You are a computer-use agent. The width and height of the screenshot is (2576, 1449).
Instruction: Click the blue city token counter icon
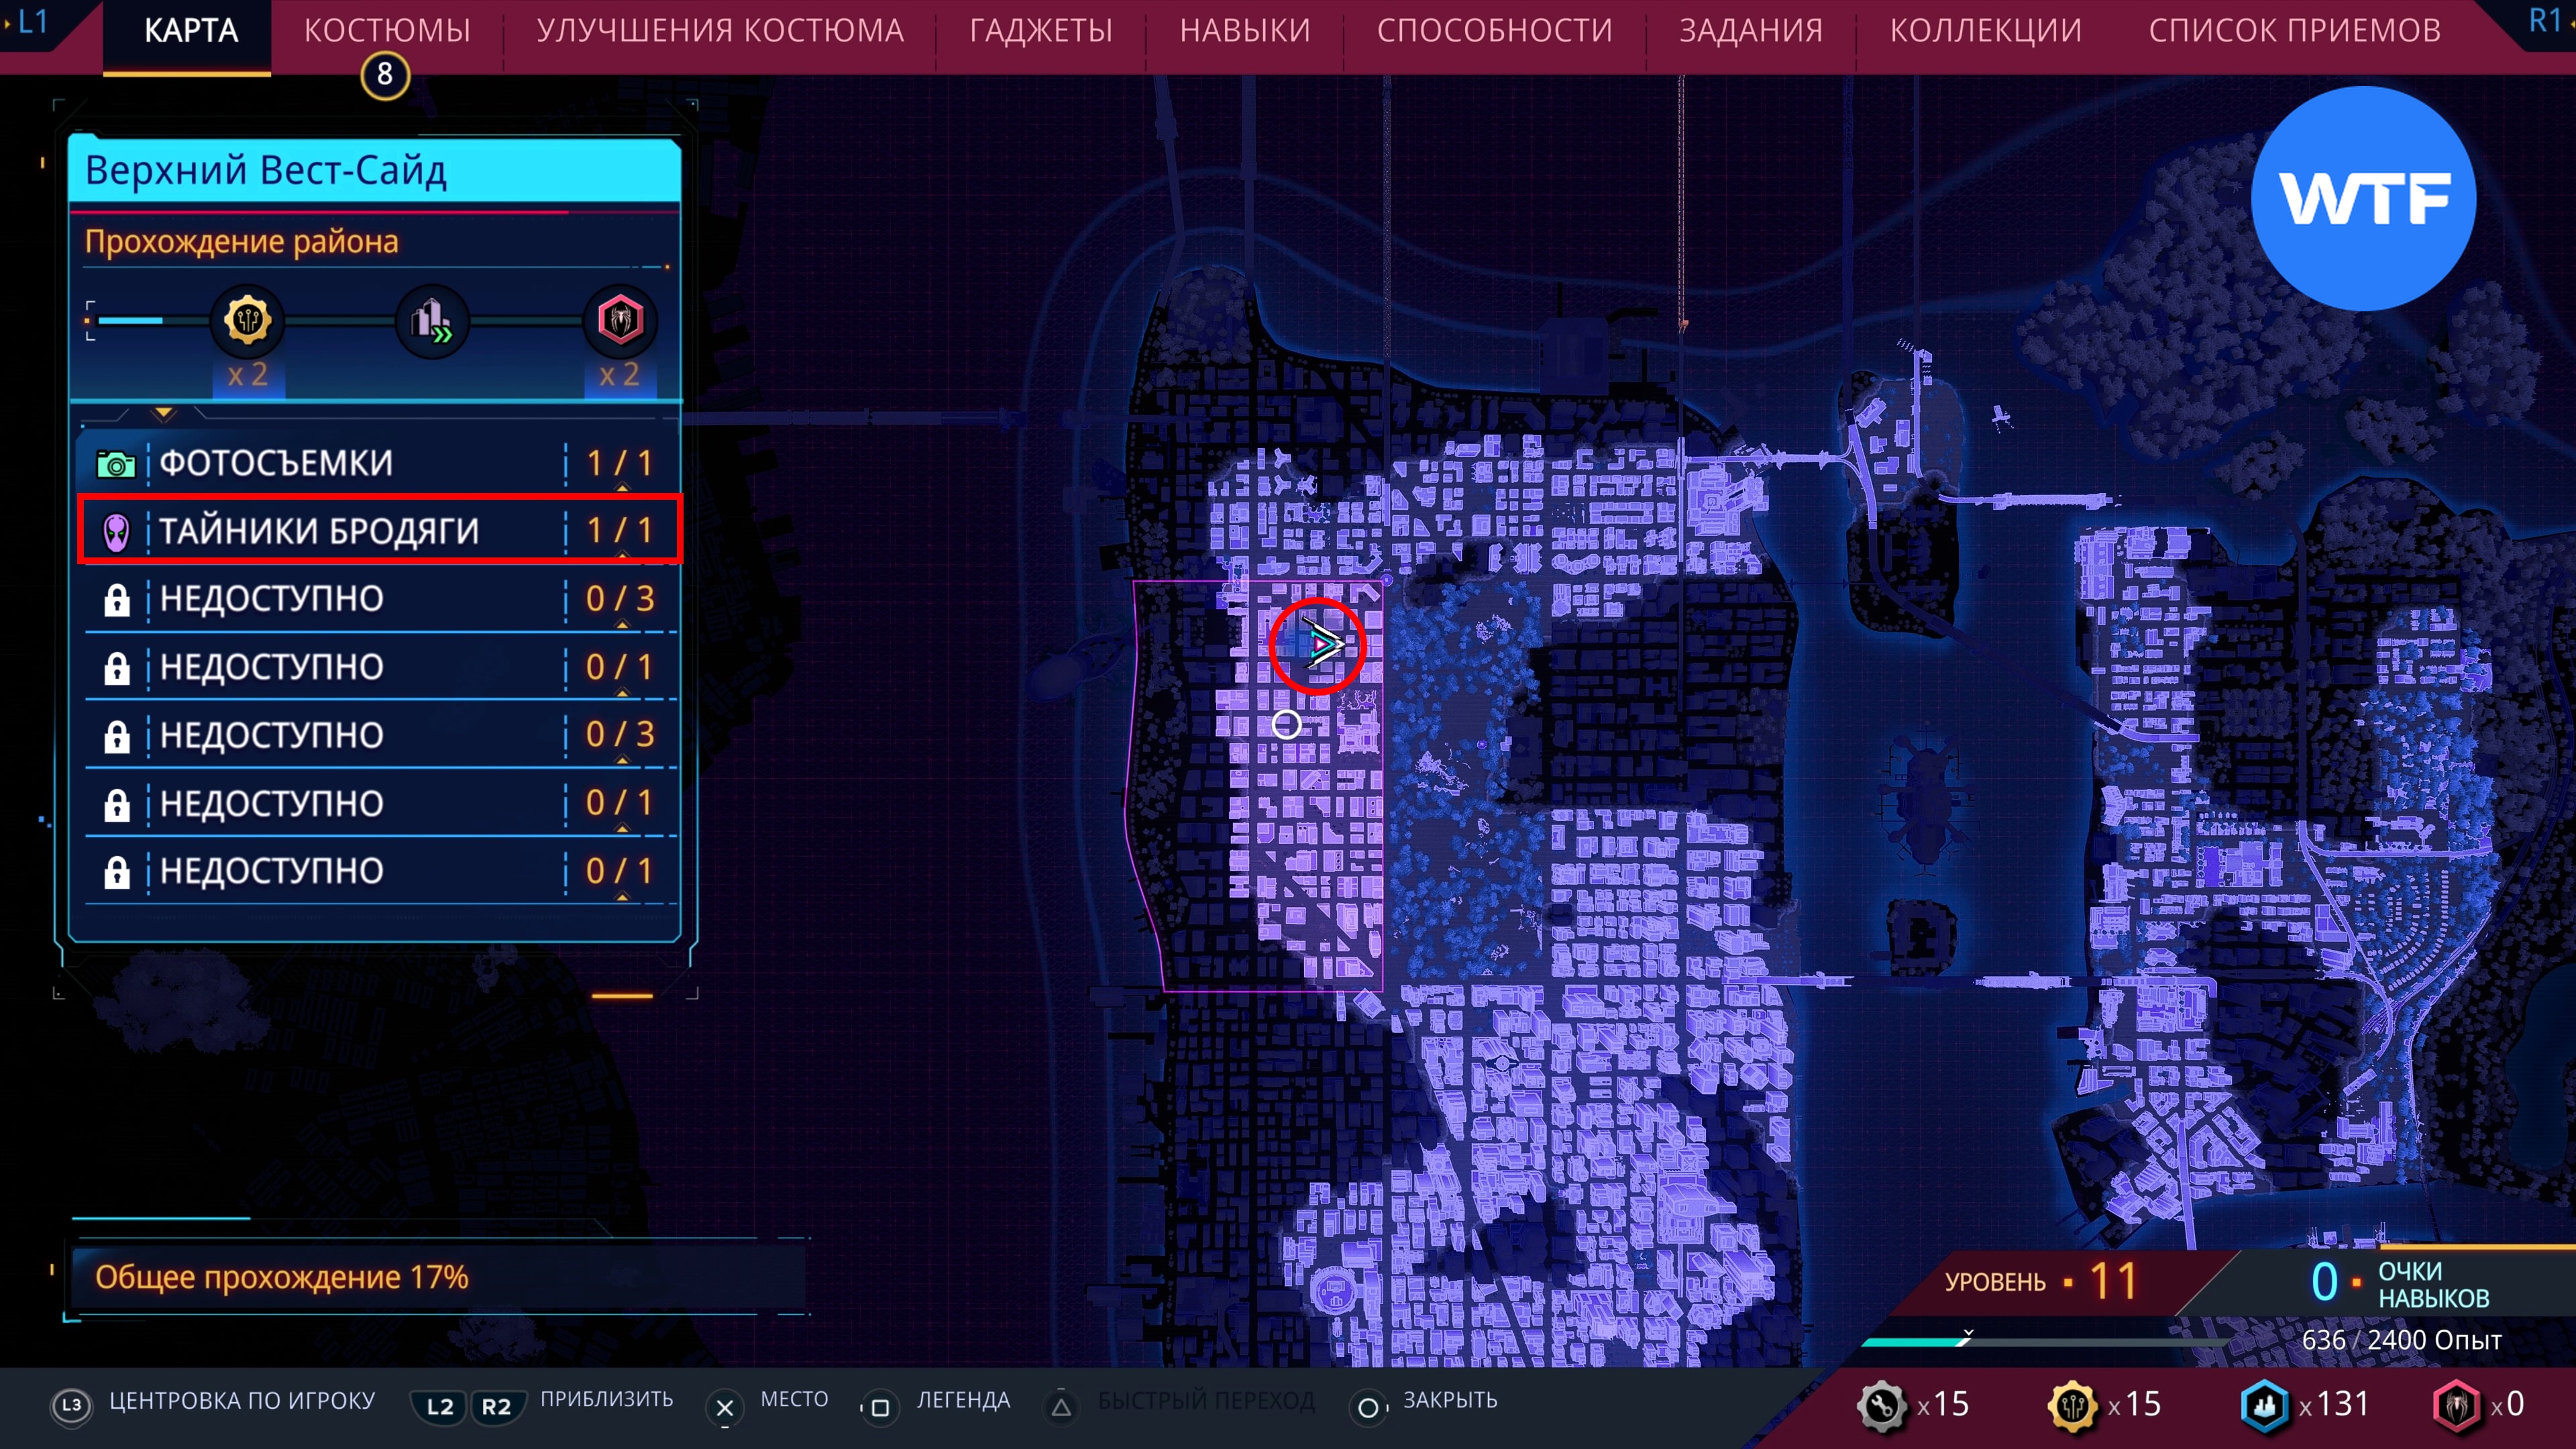2264,1405
